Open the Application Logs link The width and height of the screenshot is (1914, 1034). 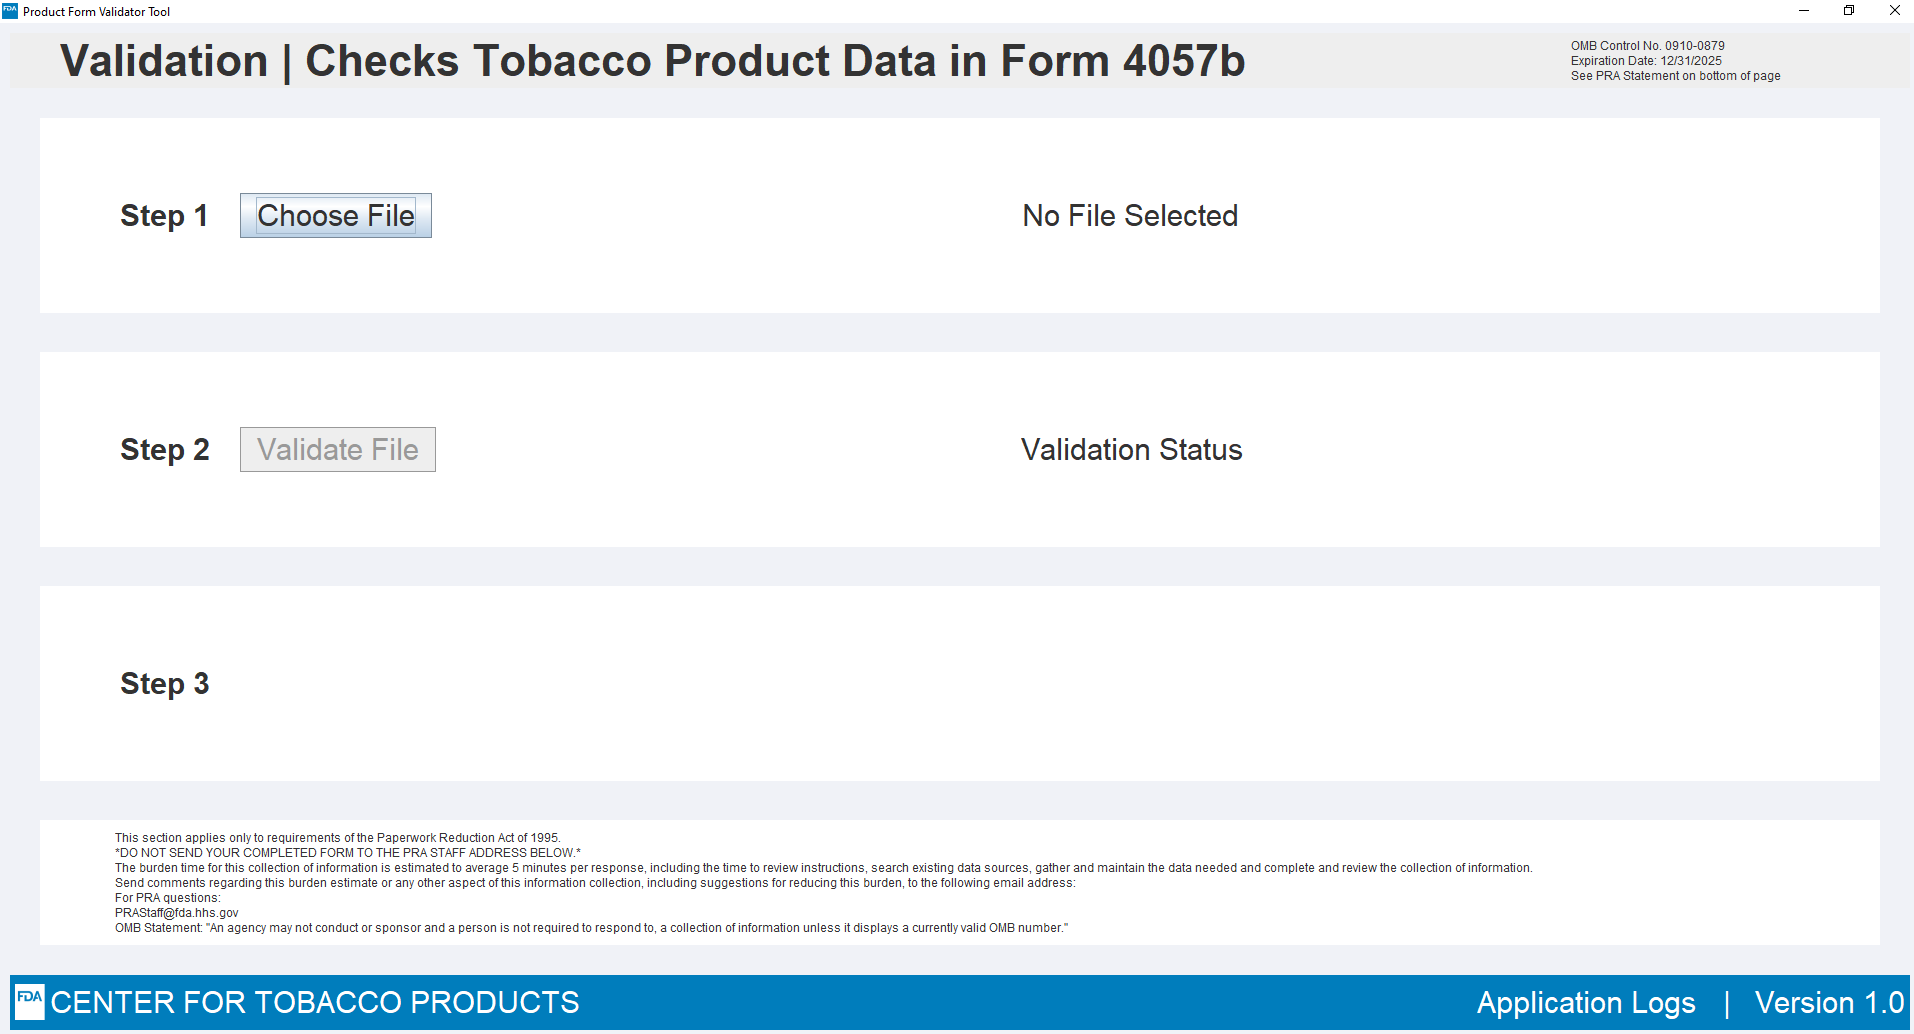pyautogui.click(x=1586, y=1003)
